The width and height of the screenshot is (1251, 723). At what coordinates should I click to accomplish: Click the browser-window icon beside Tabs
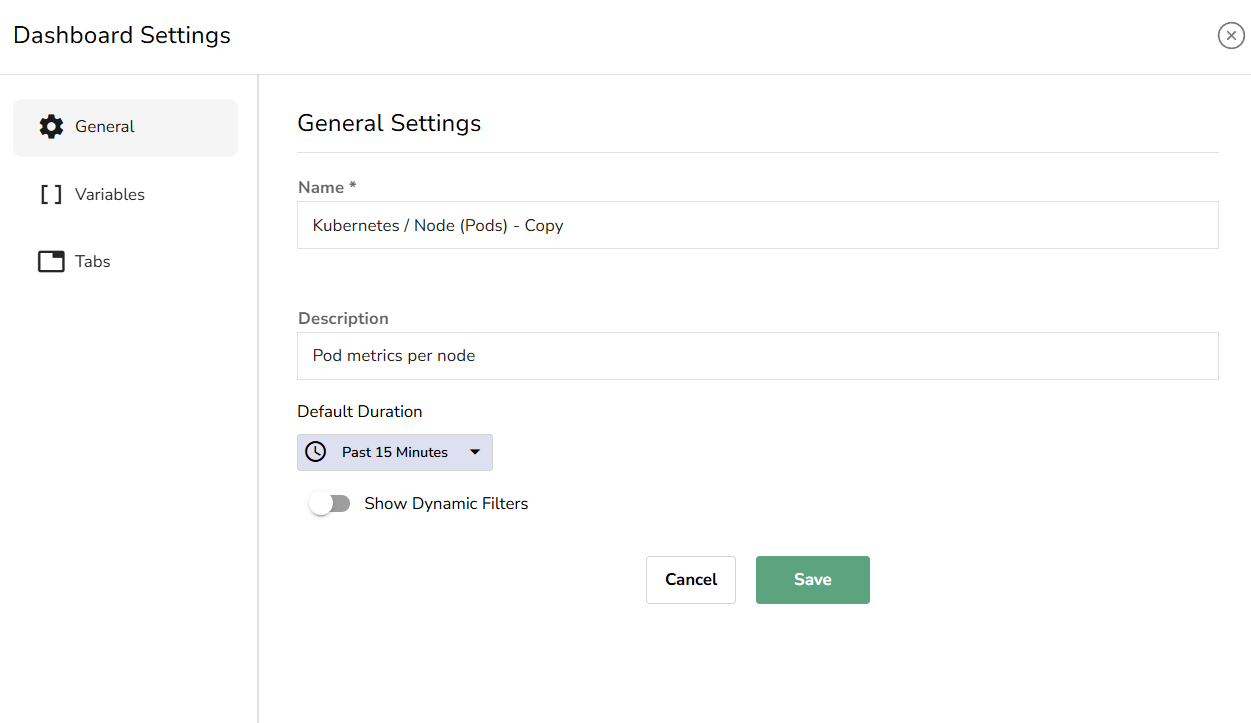(x=50, y=261)
